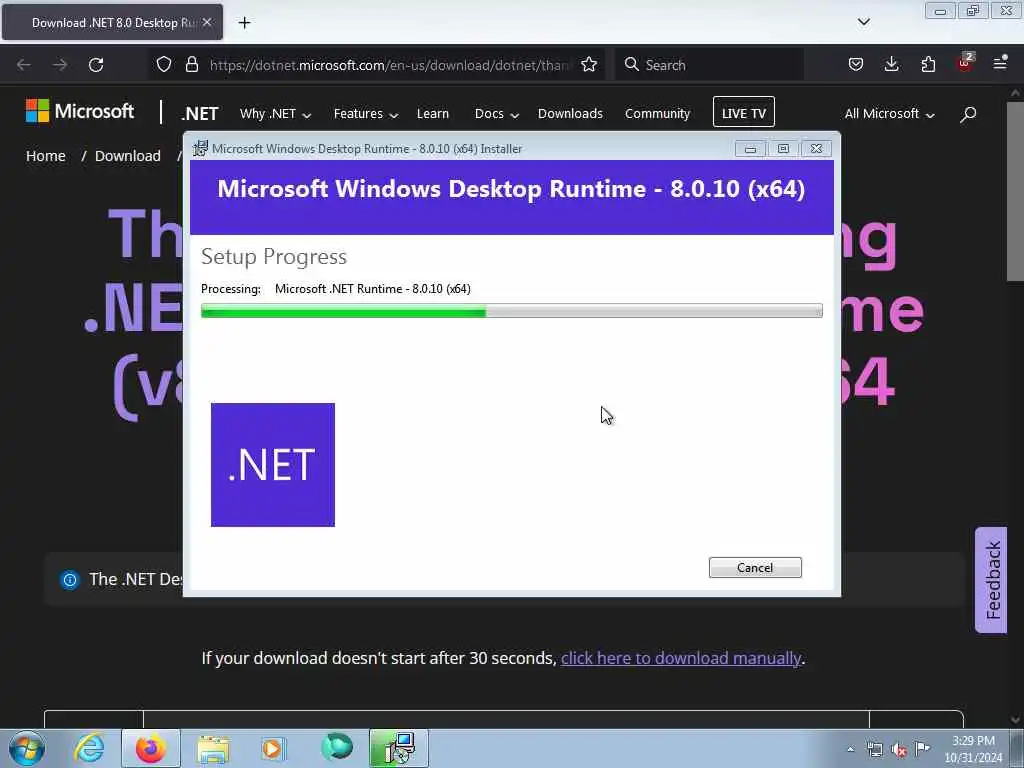Click the LIVE TV button
Screen dimensions: 1024x768
pyautogui.click(x=744, y=112)
